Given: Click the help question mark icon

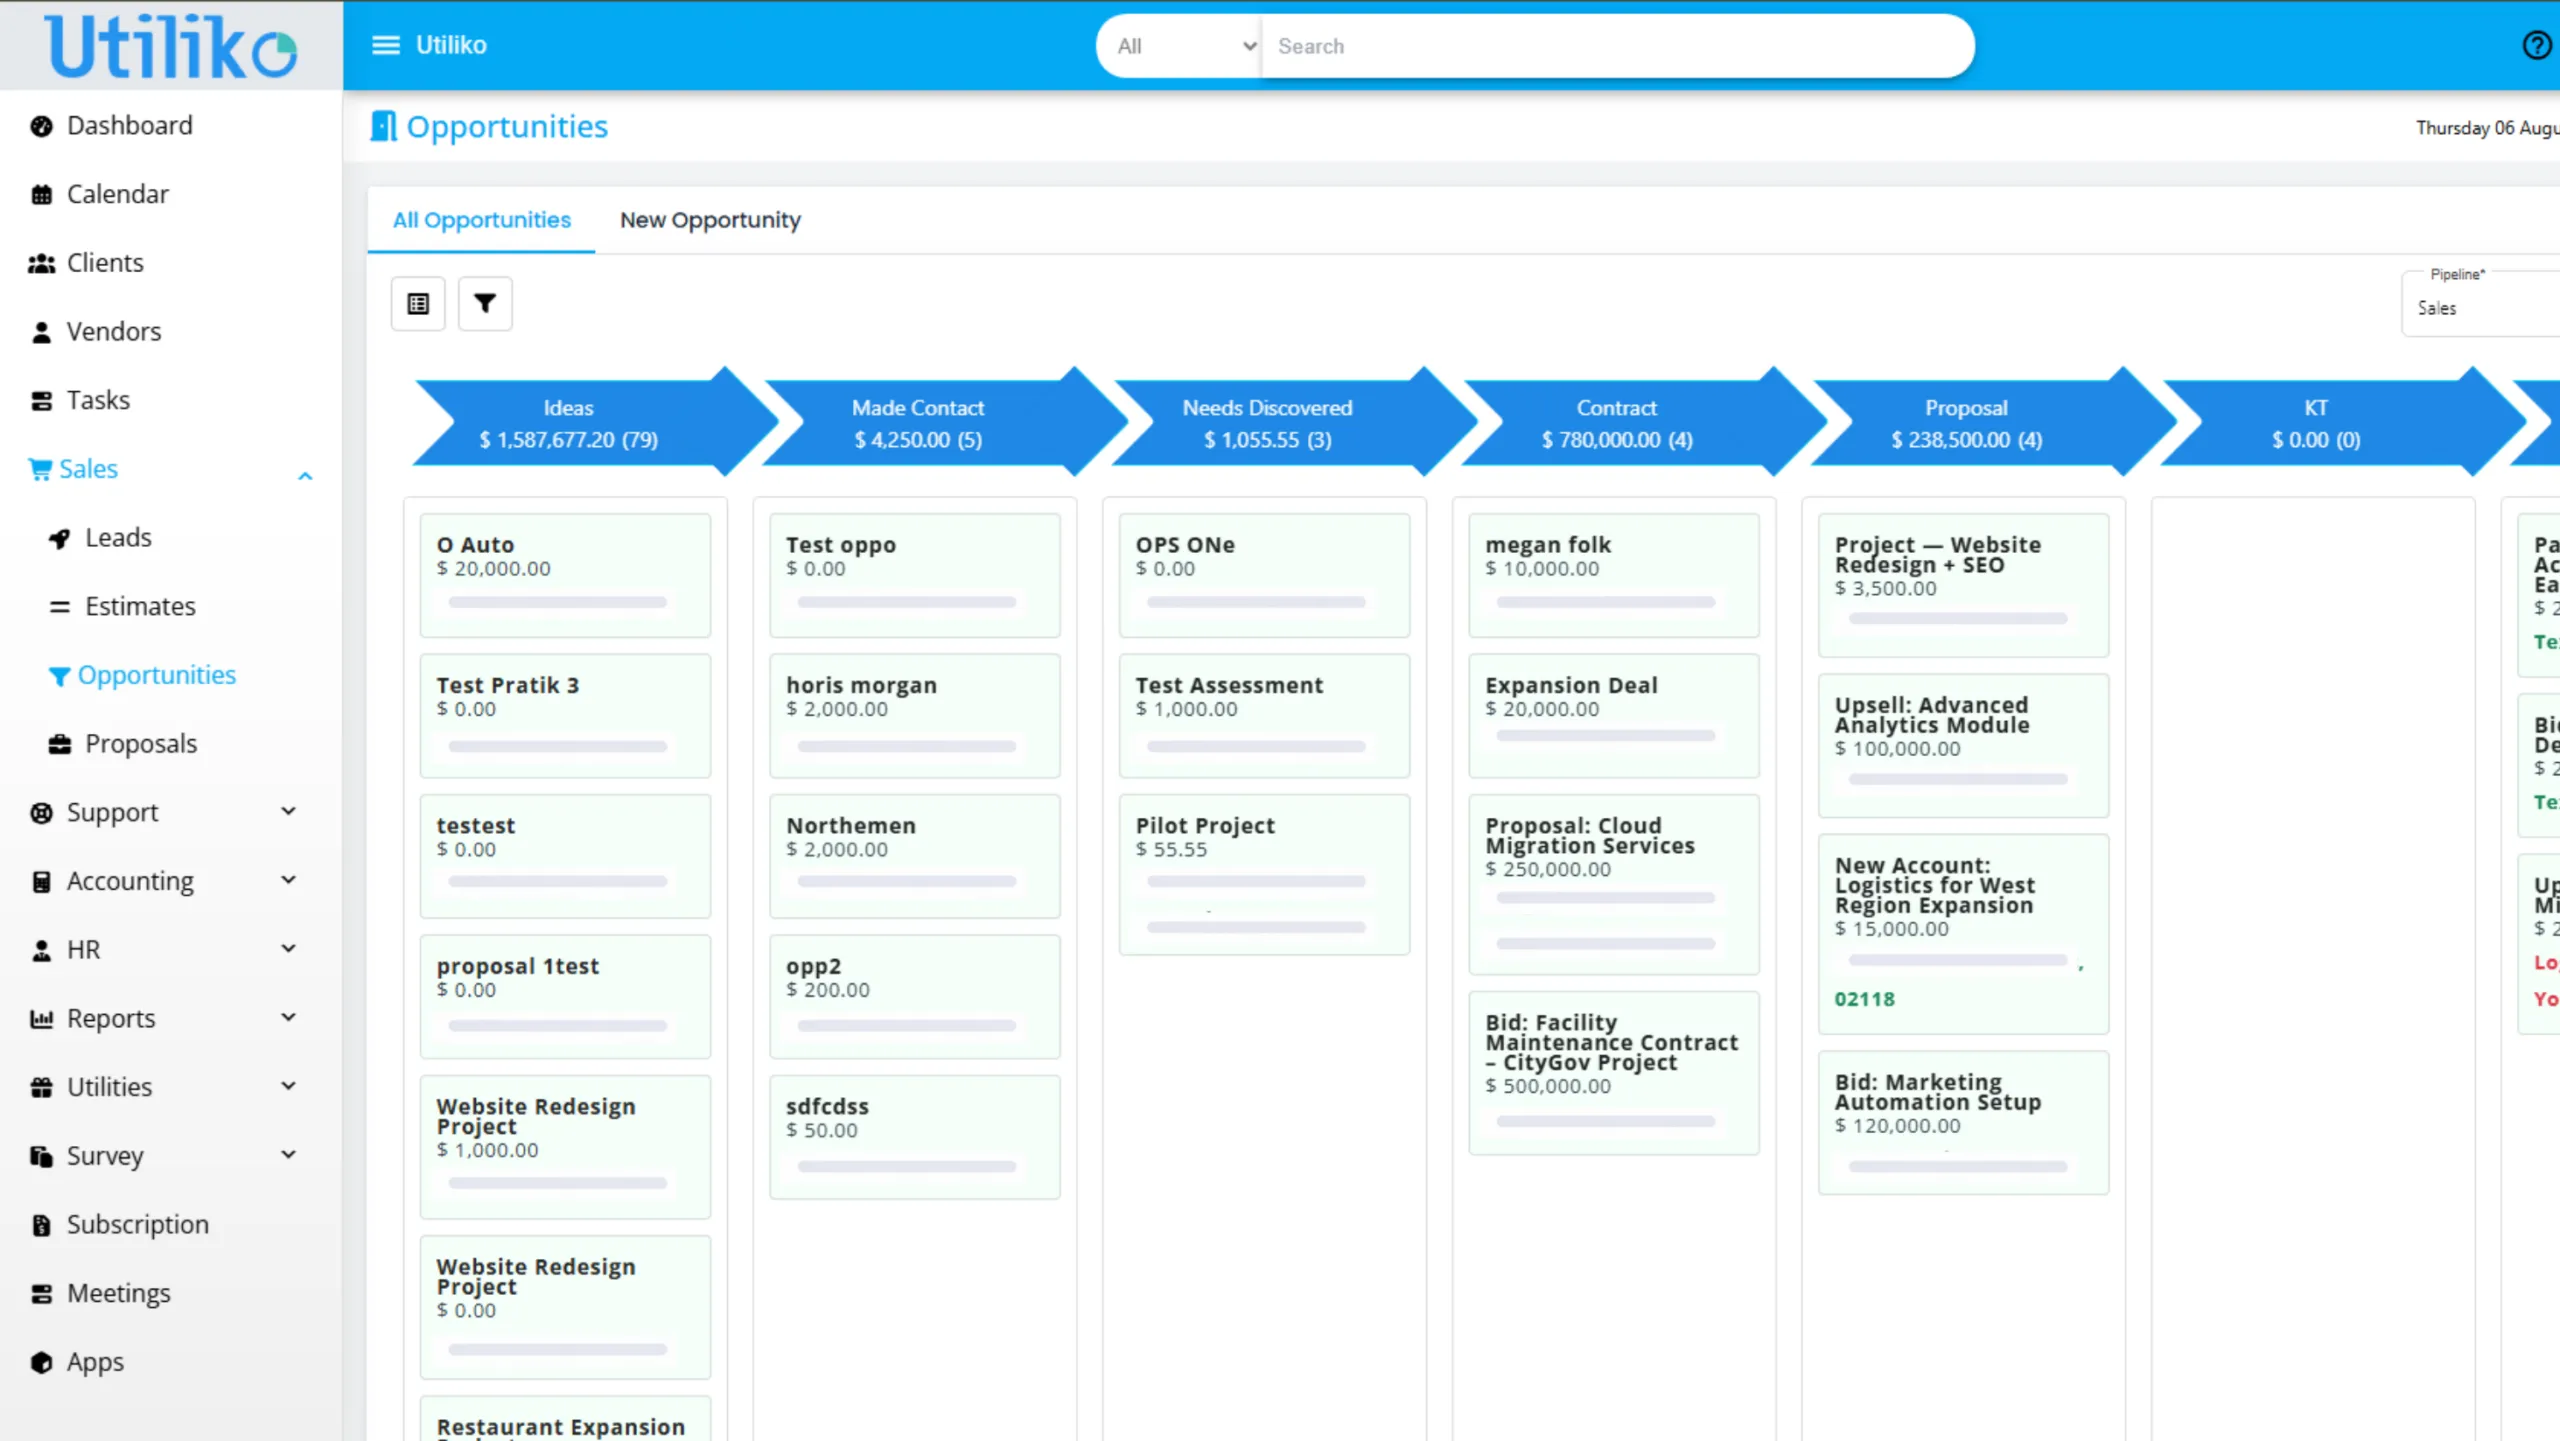Looking at the screenshot, I should point(2537,45).
